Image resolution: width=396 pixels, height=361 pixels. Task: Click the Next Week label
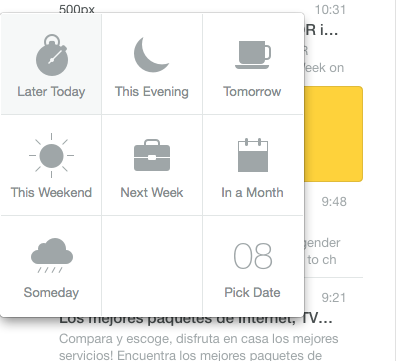click(x=152, y=192)
